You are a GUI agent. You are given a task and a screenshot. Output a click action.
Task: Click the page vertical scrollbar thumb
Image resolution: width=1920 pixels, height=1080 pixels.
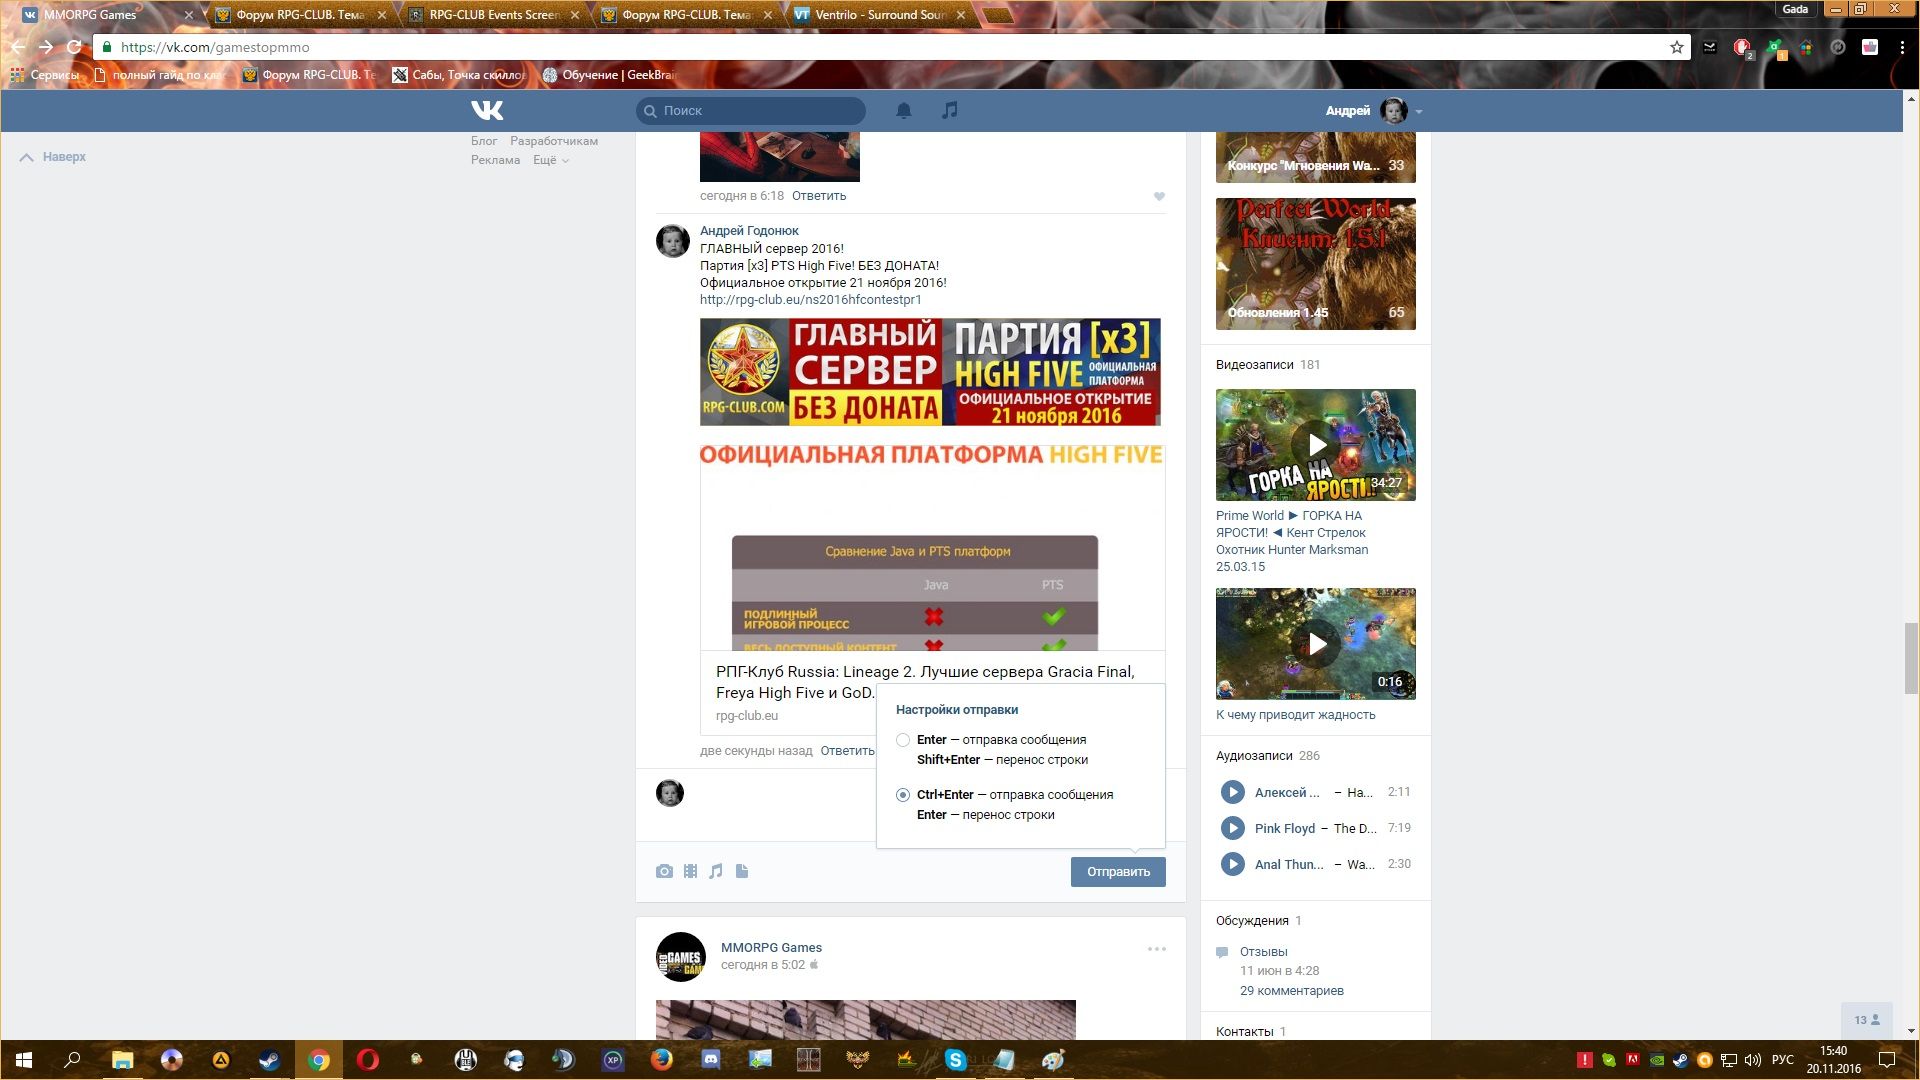click(x=1911, y=657)
